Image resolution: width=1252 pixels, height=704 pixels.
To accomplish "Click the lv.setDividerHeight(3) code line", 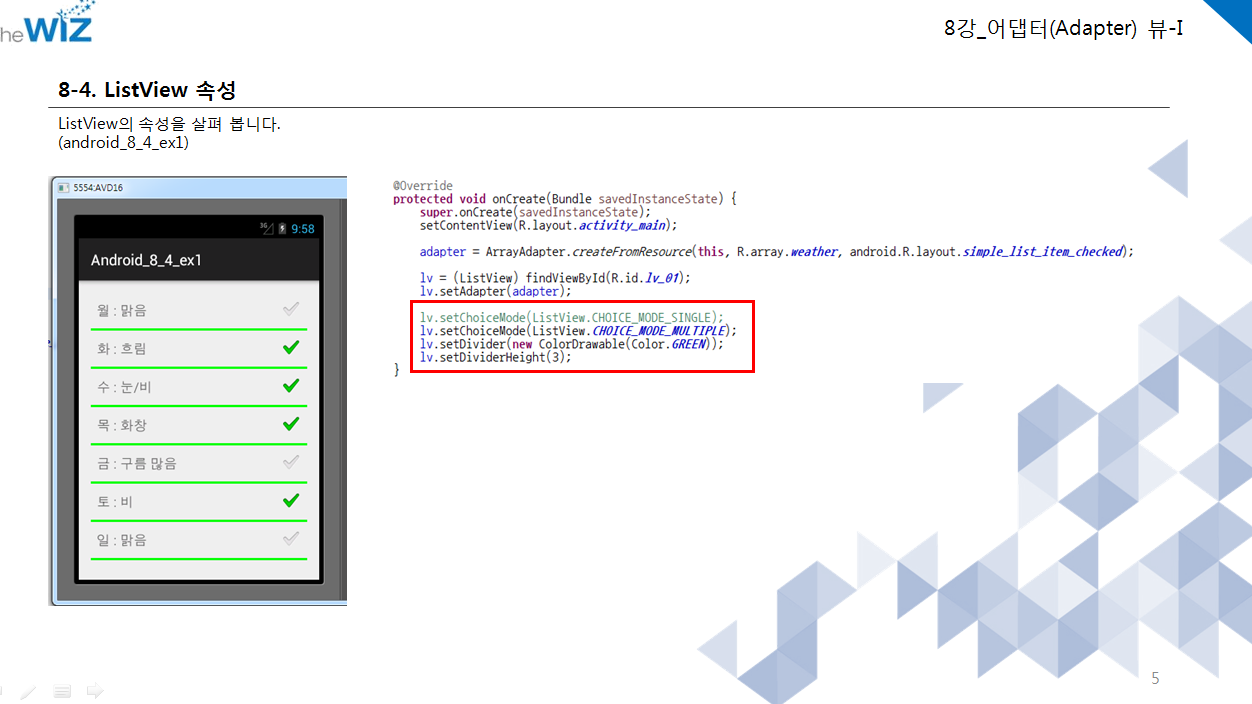I will (x=496, y=357).
